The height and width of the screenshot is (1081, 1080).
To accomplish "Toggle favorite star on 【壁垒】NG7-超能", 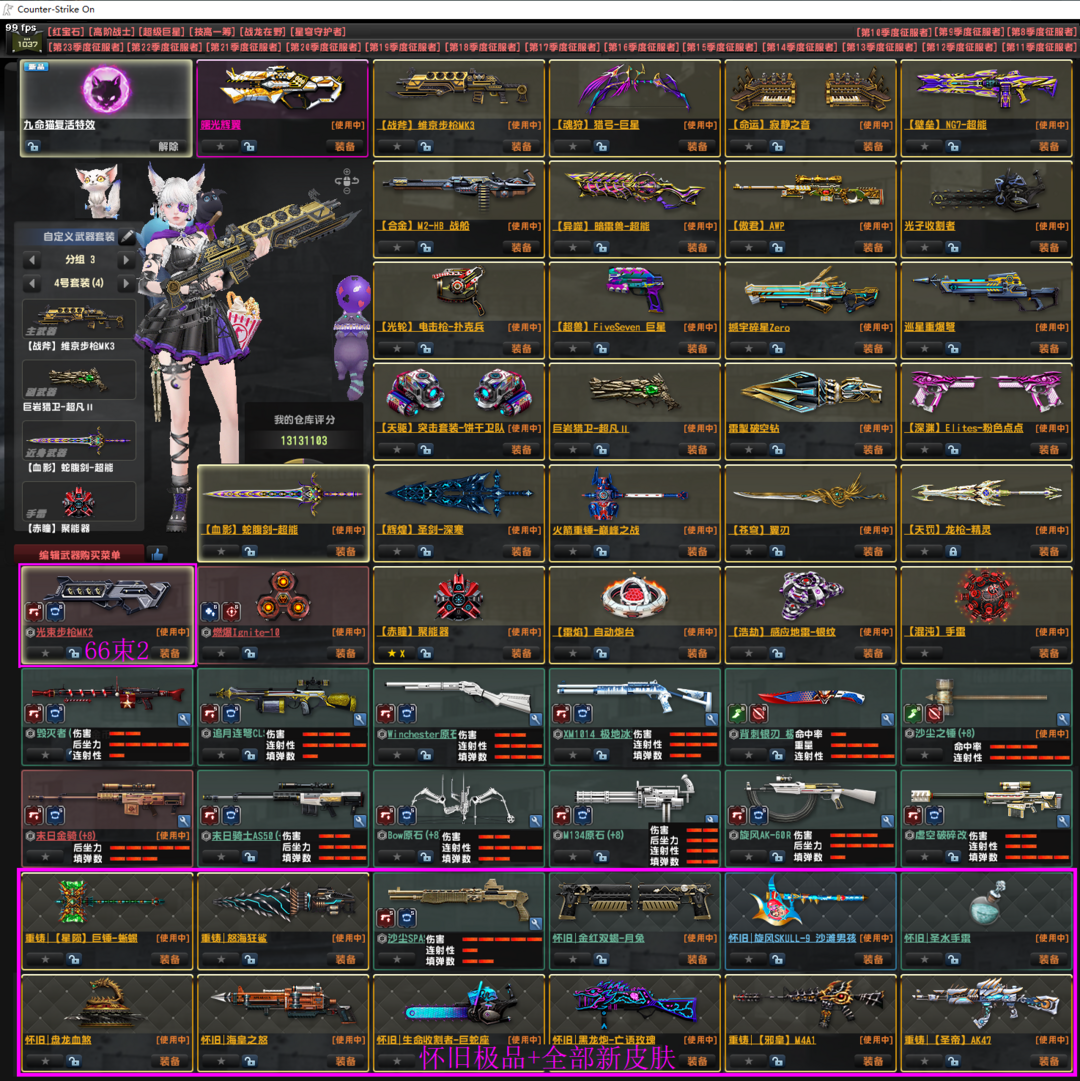I will pyautogui.click(x=925, y=146).
